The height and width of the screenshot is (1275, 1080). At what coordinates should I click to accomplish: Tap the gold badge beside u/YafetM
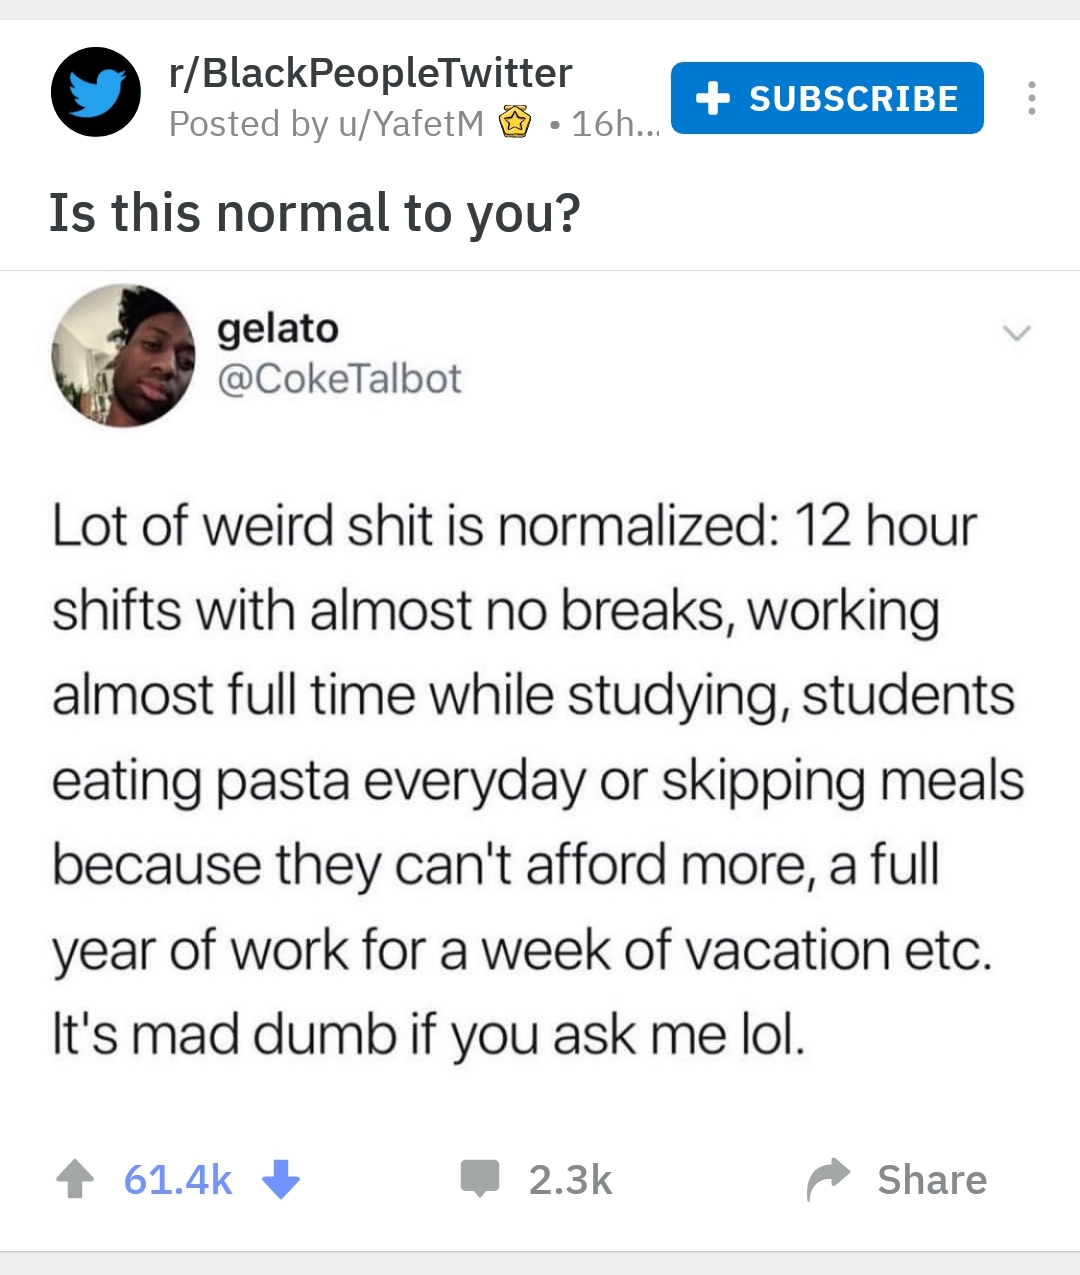pyautogui.click(x=515, y=123)
